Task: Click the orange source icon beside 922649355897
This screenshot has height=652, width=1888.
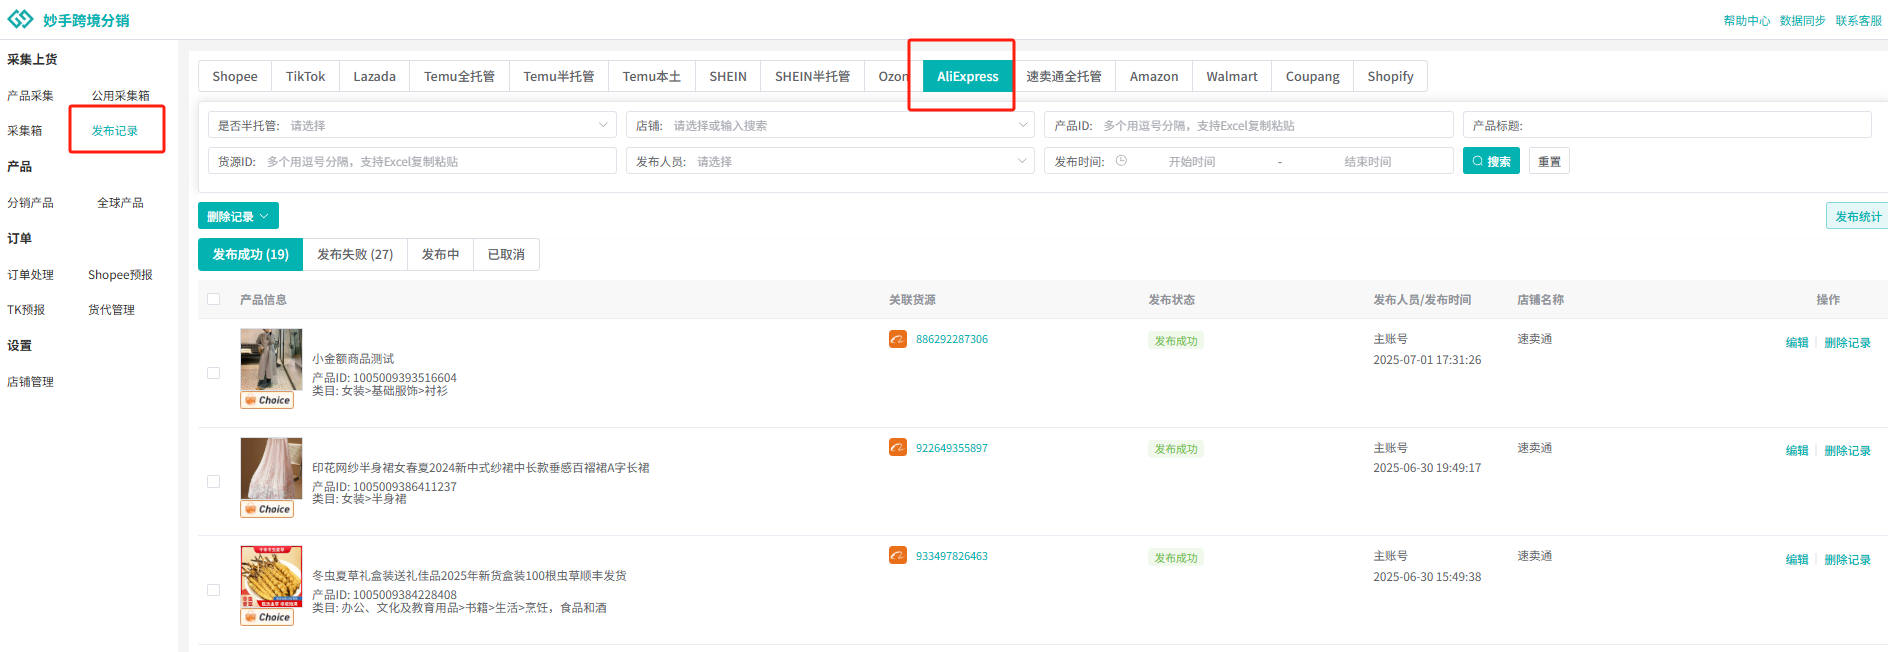Action: pyautogui.click(x=898, y=447)
